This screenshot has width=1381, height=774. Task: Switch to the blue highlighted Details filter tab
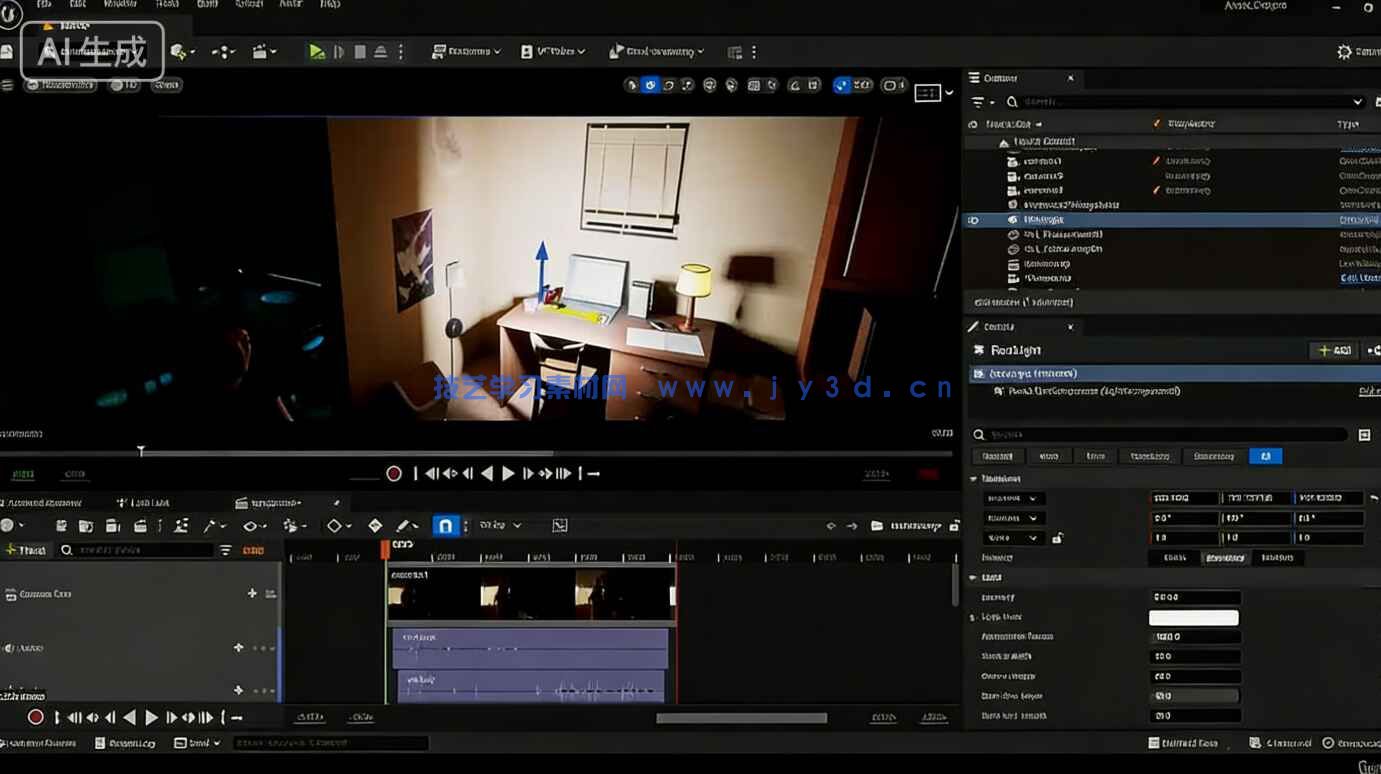[1265, 456]
